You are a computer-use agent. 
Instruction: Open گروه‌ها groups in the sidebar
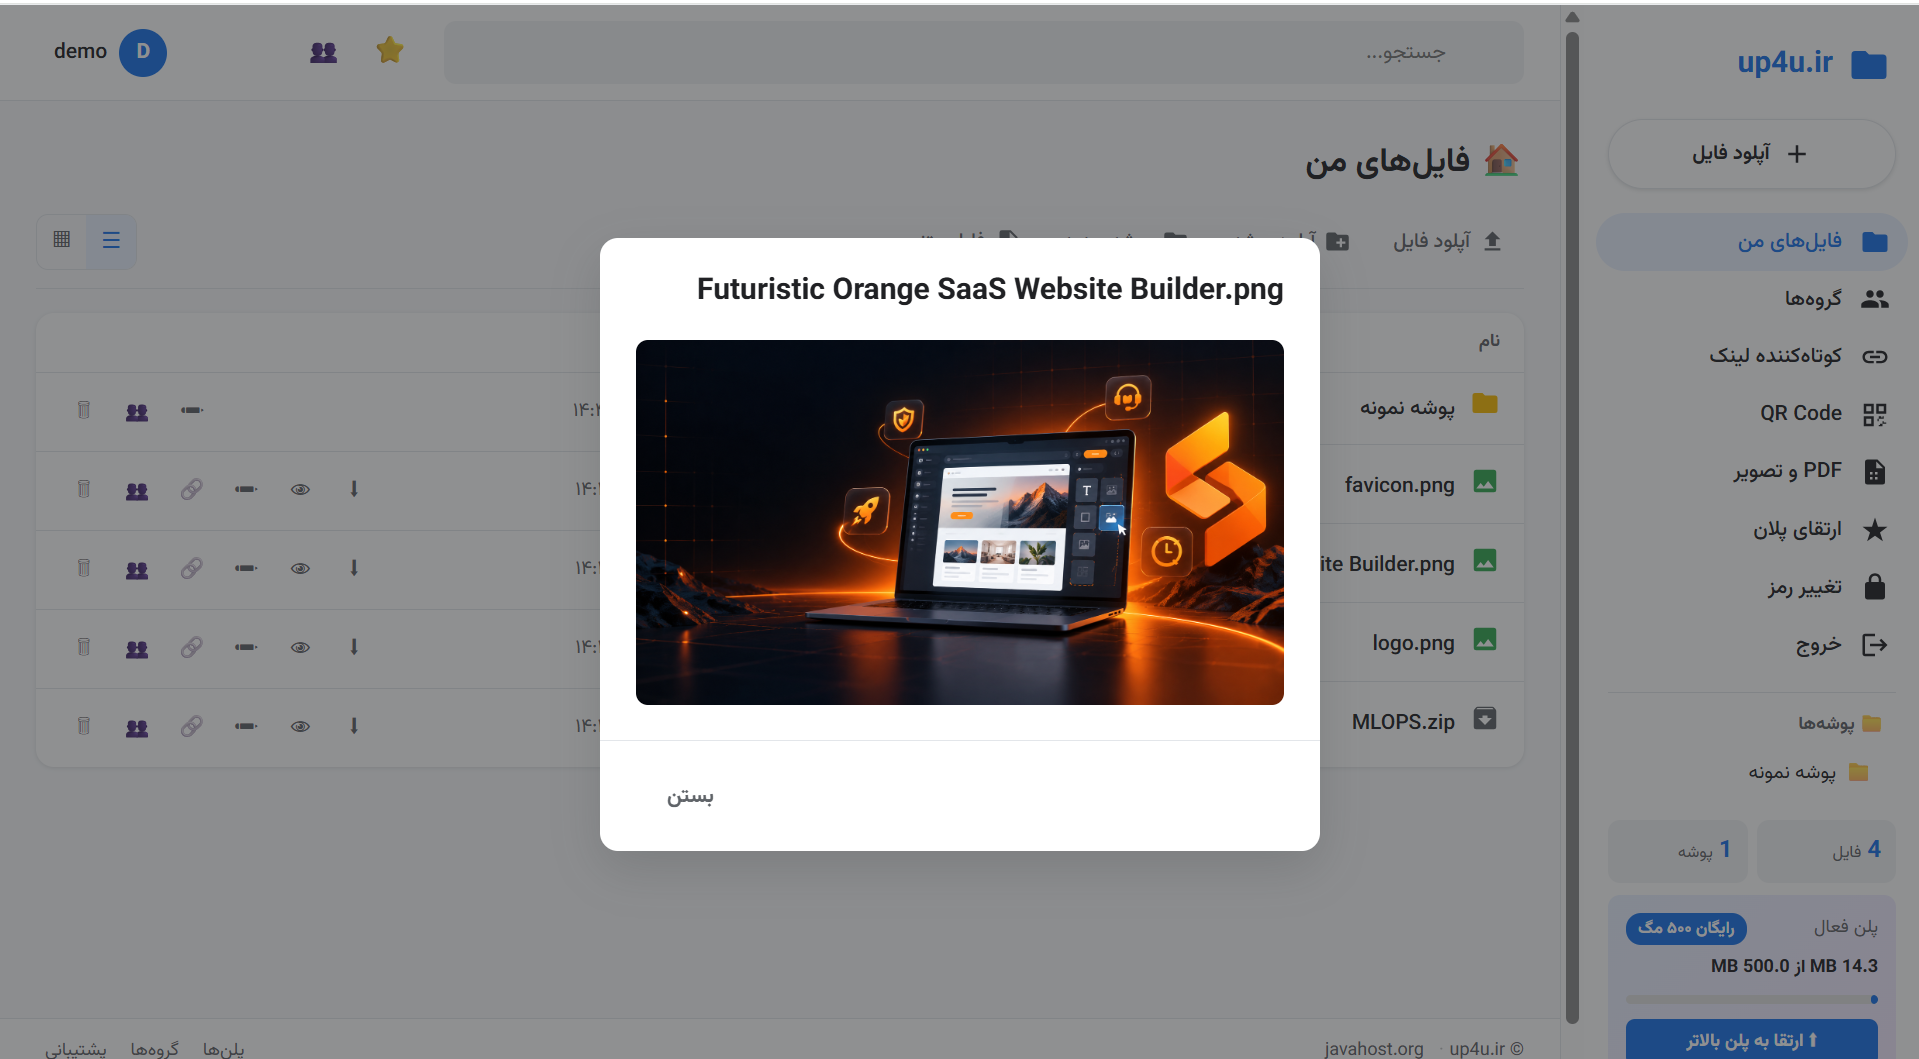1752,299
